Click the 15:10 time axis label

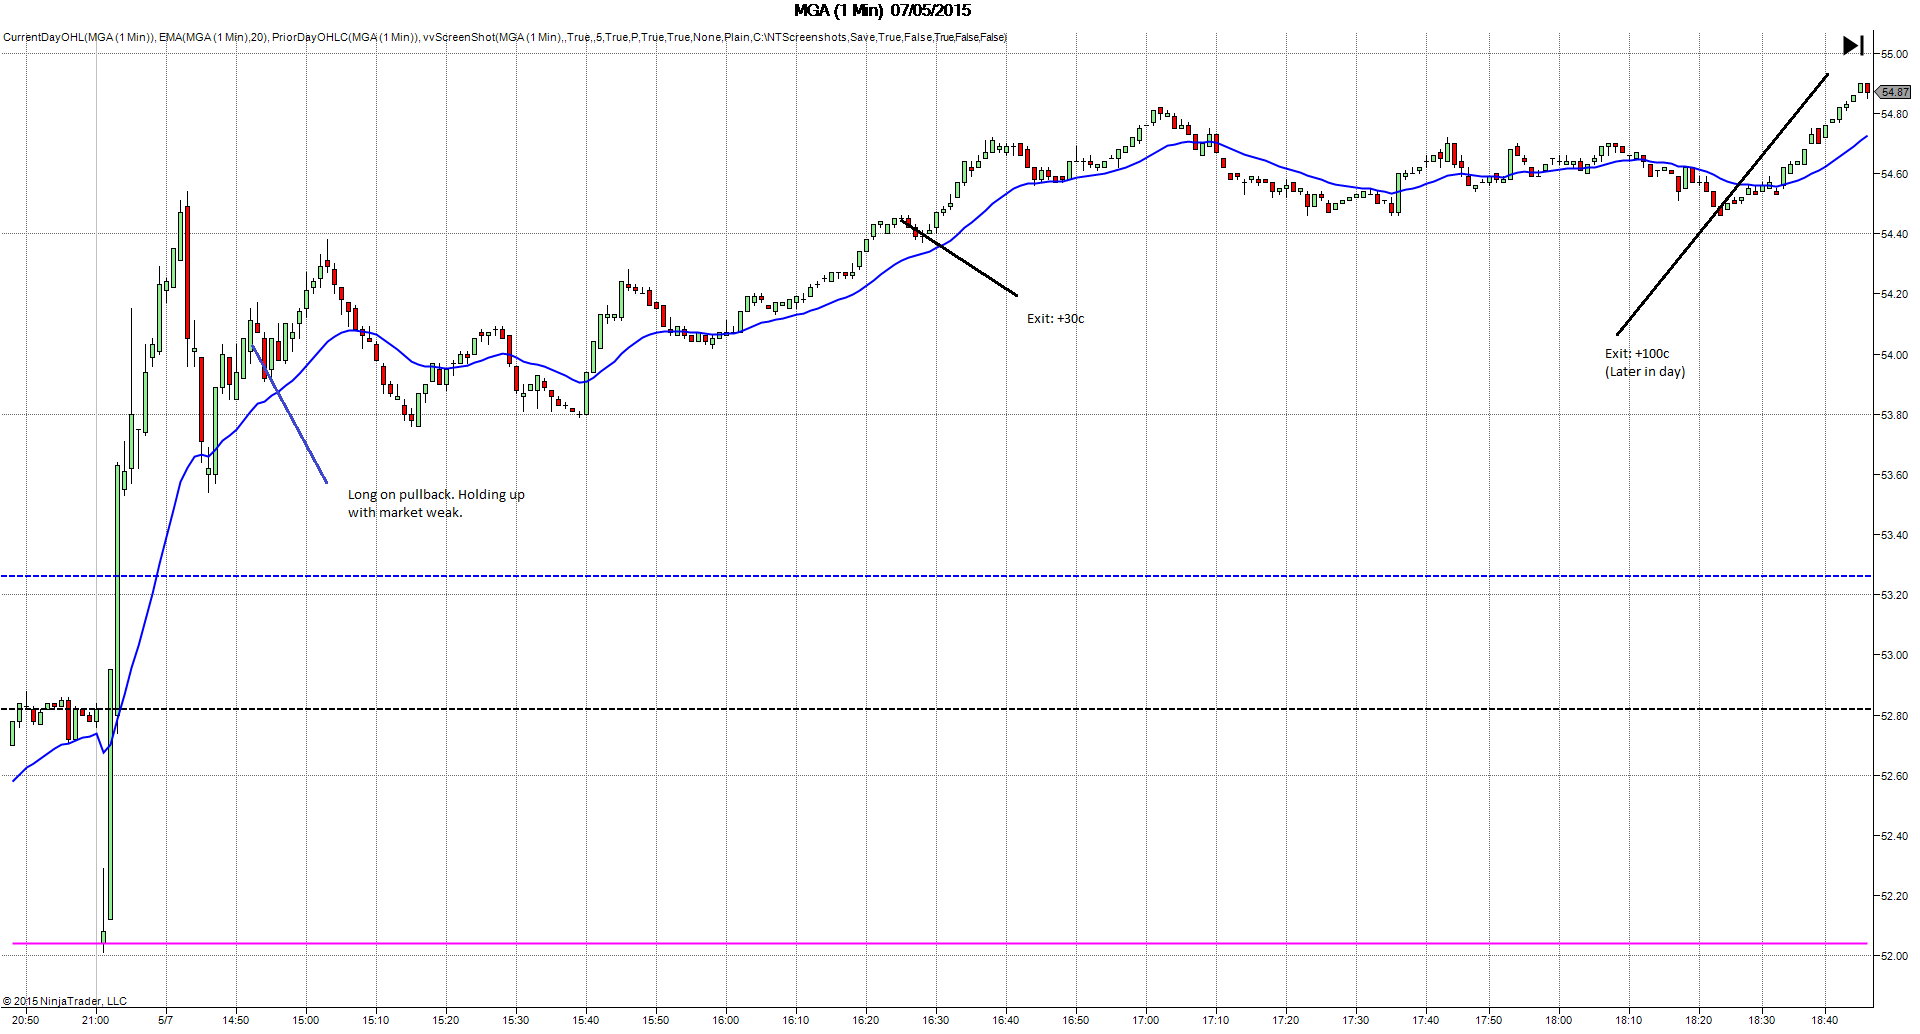pos(376,1020)
